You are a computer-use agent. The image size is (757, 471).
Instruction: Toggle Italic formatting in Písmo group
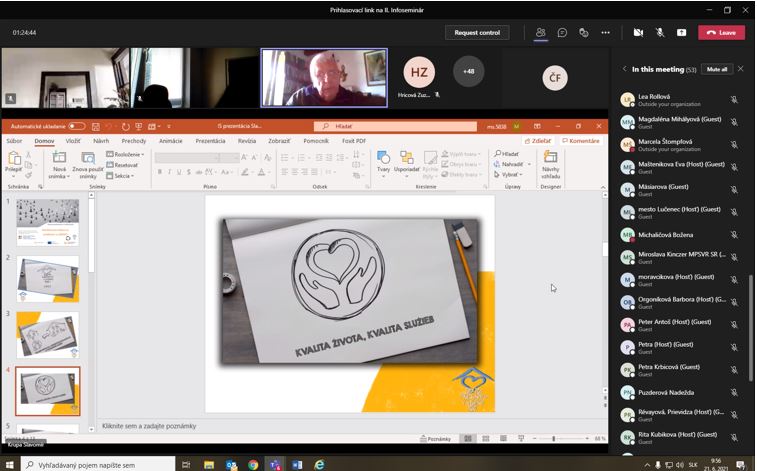pos(169,172)
